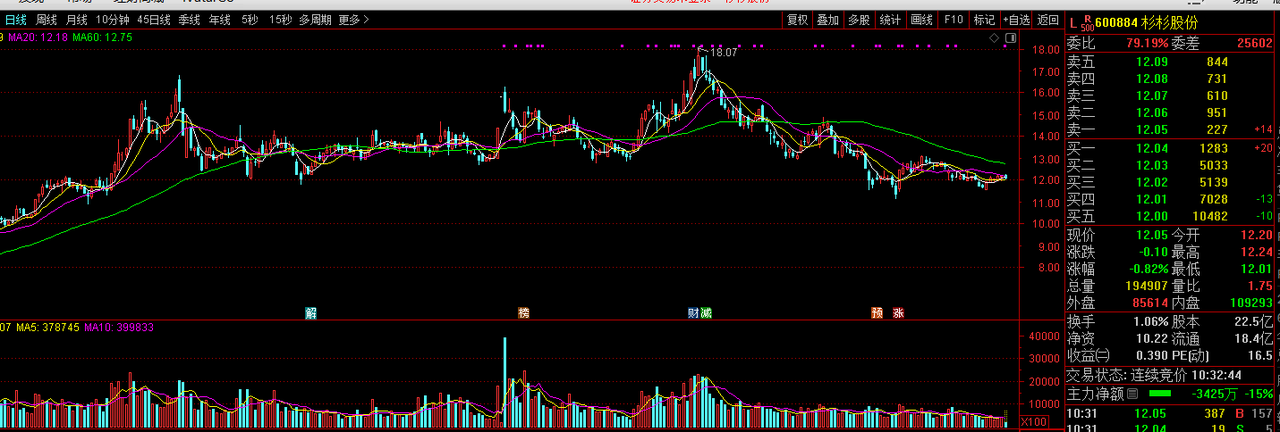Click the PE(动) 16.5 value
This screenshot has width=1280, height=432.
(1260, 356)
